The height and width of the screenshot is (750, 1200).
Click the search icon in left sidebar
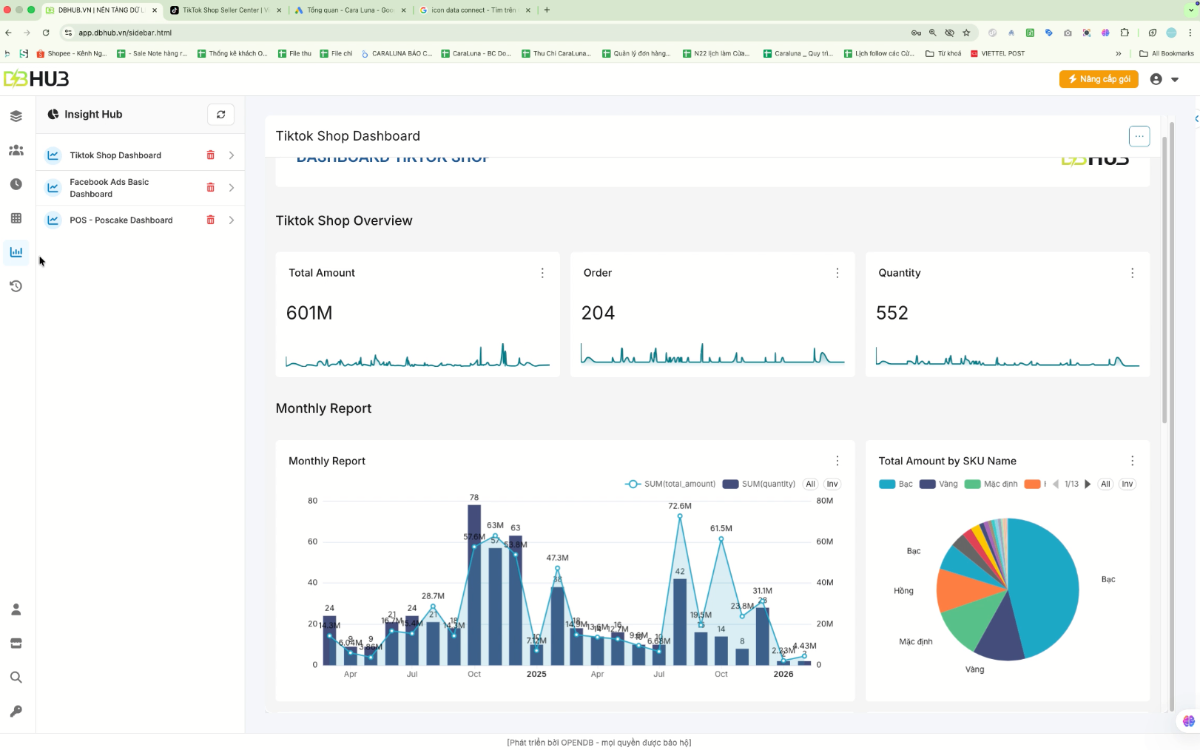(x=16, y=677)
